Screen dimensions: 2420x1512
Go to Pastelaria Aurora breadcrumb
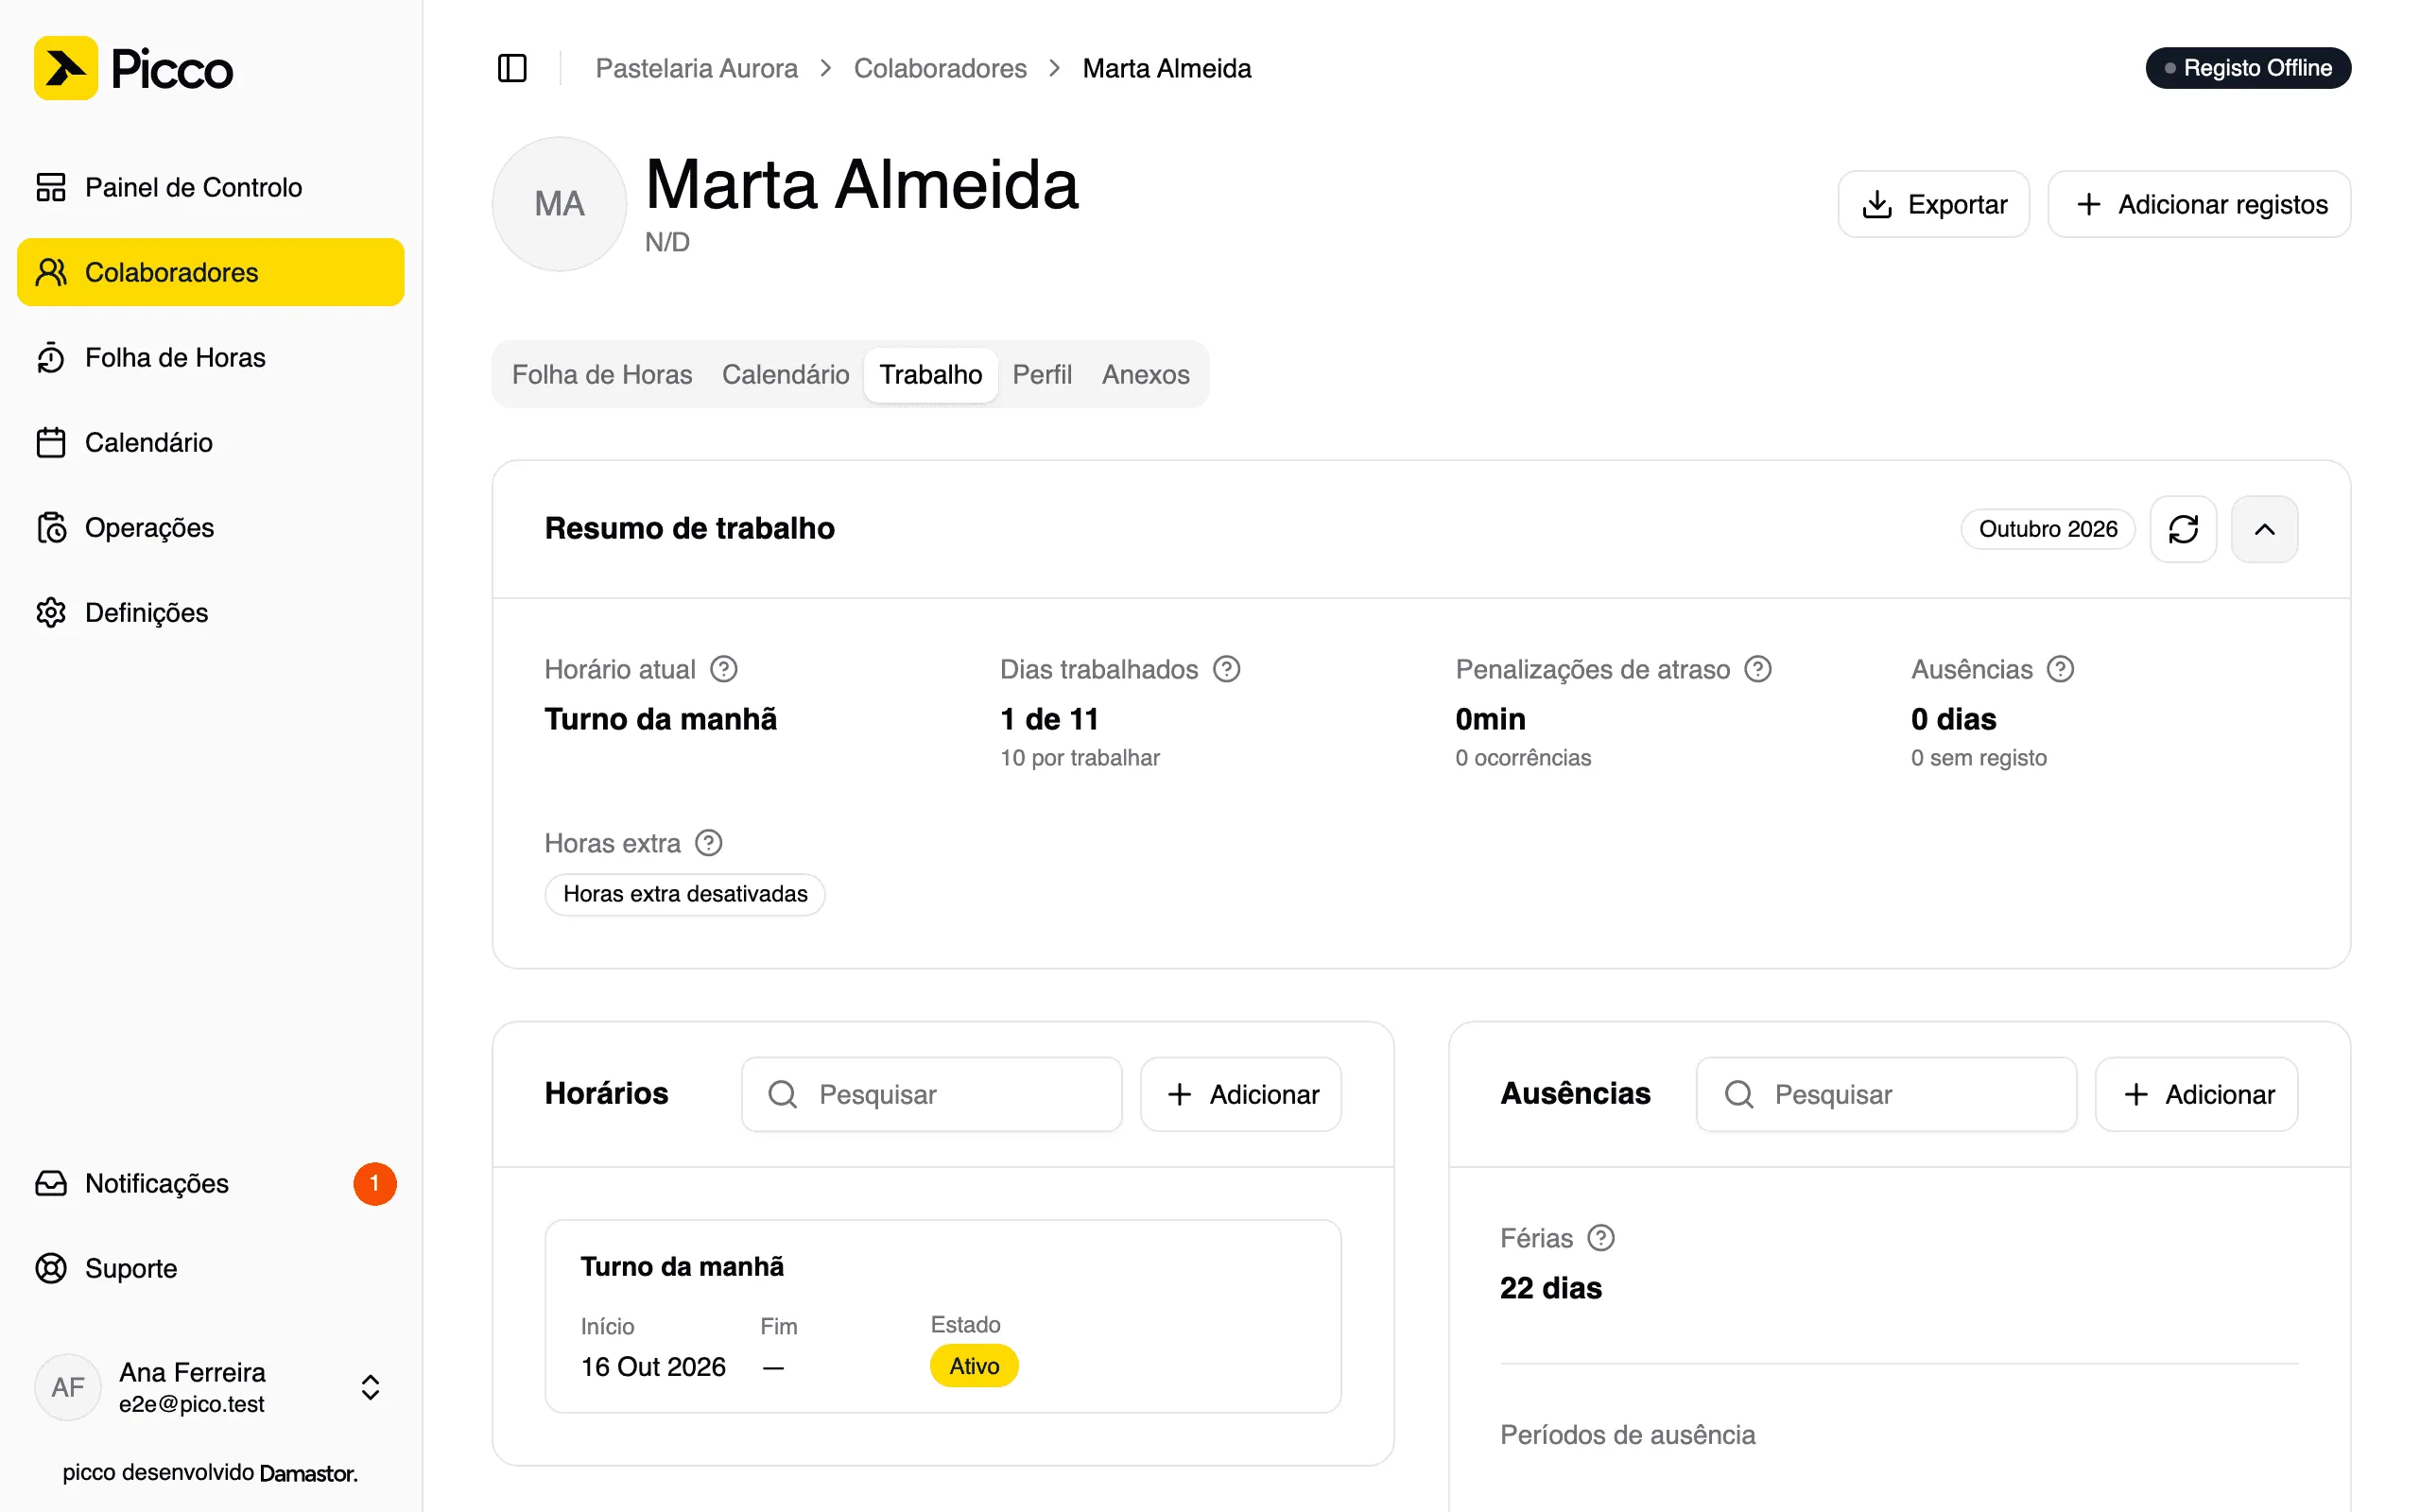[x=696, y=68]
